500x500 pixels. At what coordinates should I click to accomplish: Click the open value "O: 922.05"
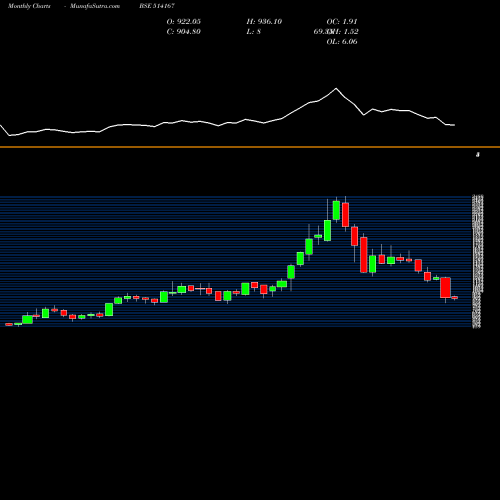tap(184, 21)
